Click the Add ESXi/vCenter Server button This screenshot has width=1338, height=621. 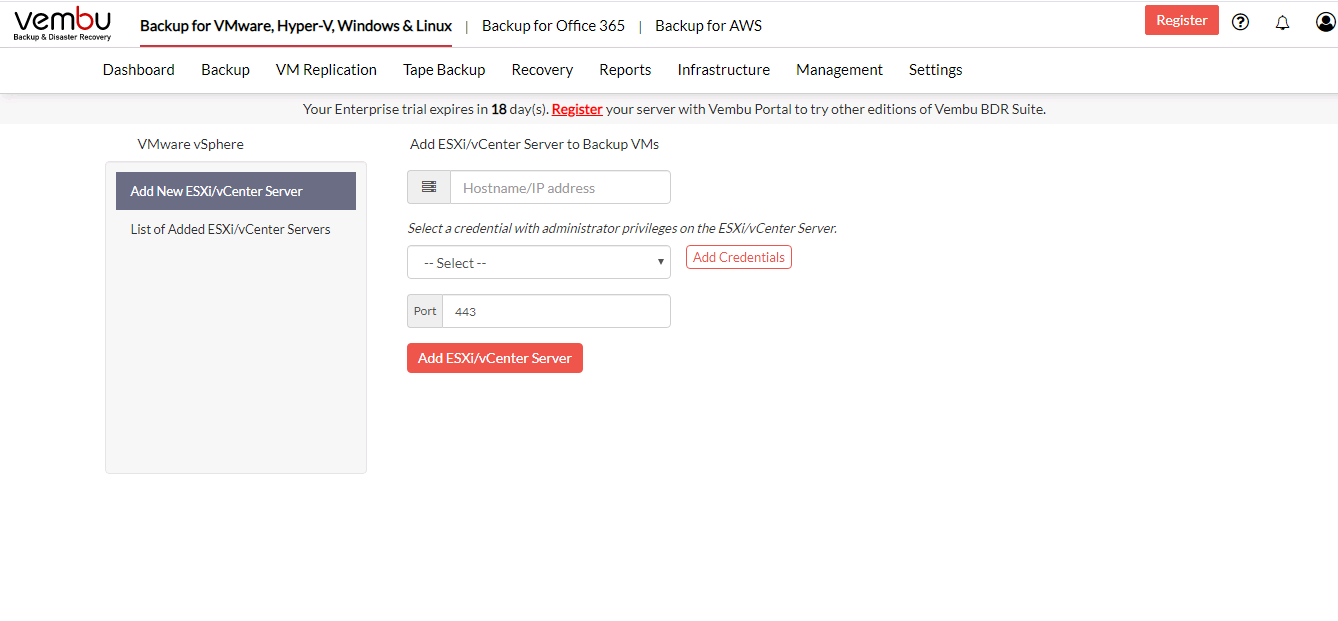point(495,358)
